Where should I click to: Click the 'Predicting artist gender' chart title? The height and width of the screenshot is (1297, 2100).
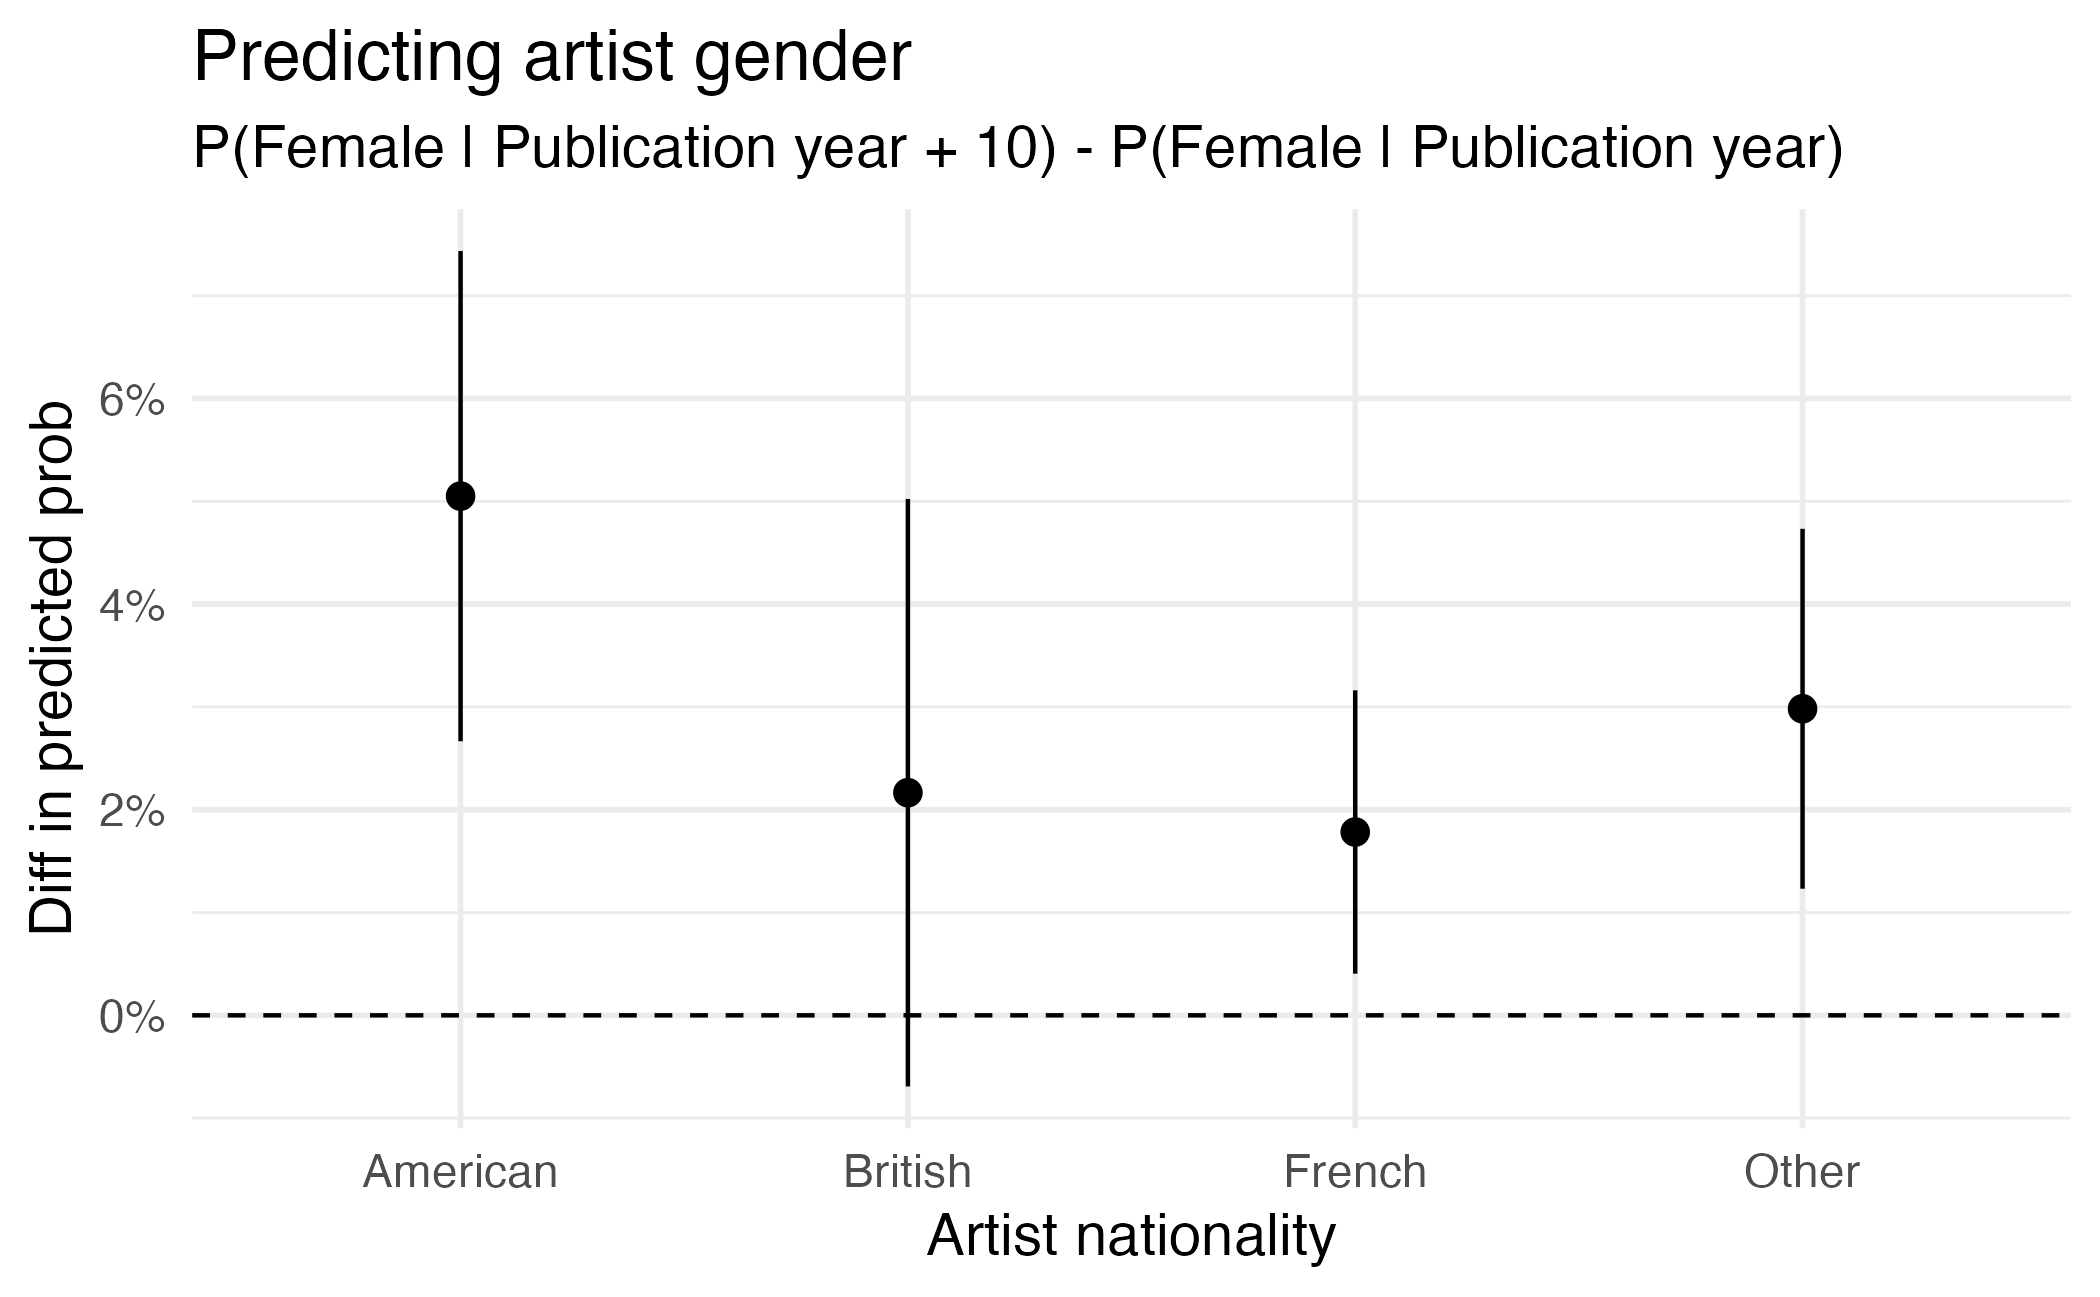point(551,58)
